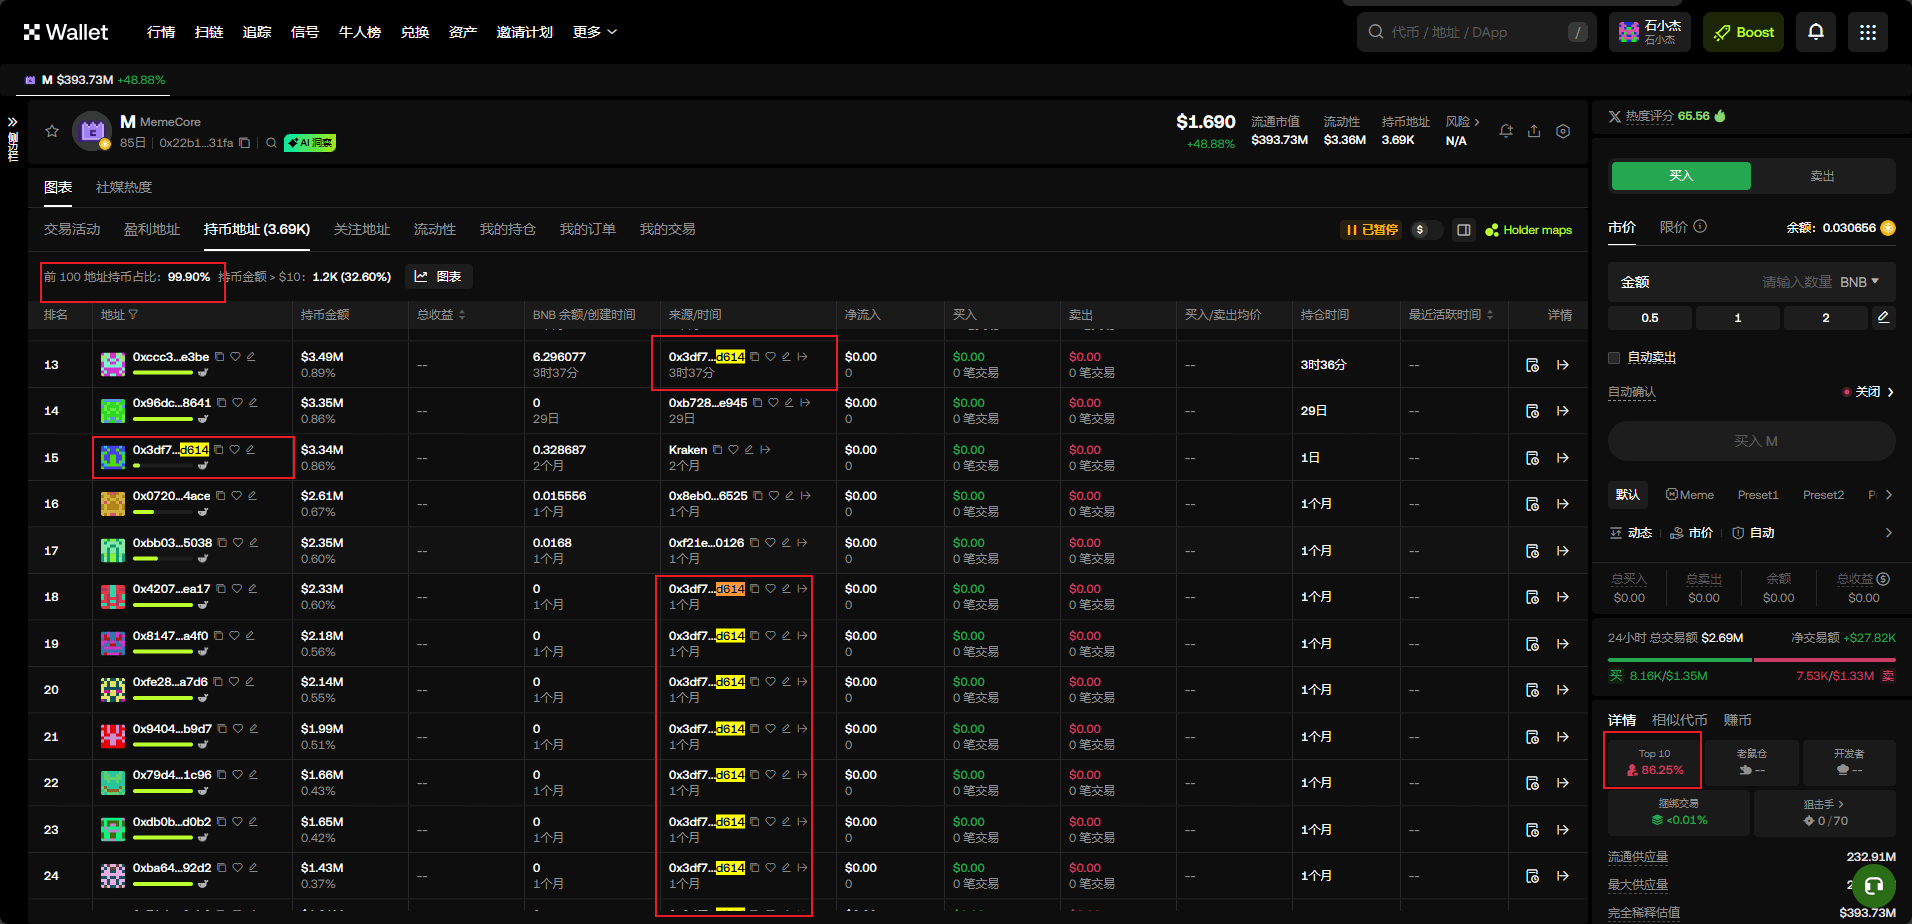
Task: Switch to the 社媒热度 tab
Action: pyautogui.click(x=124, y=187)
